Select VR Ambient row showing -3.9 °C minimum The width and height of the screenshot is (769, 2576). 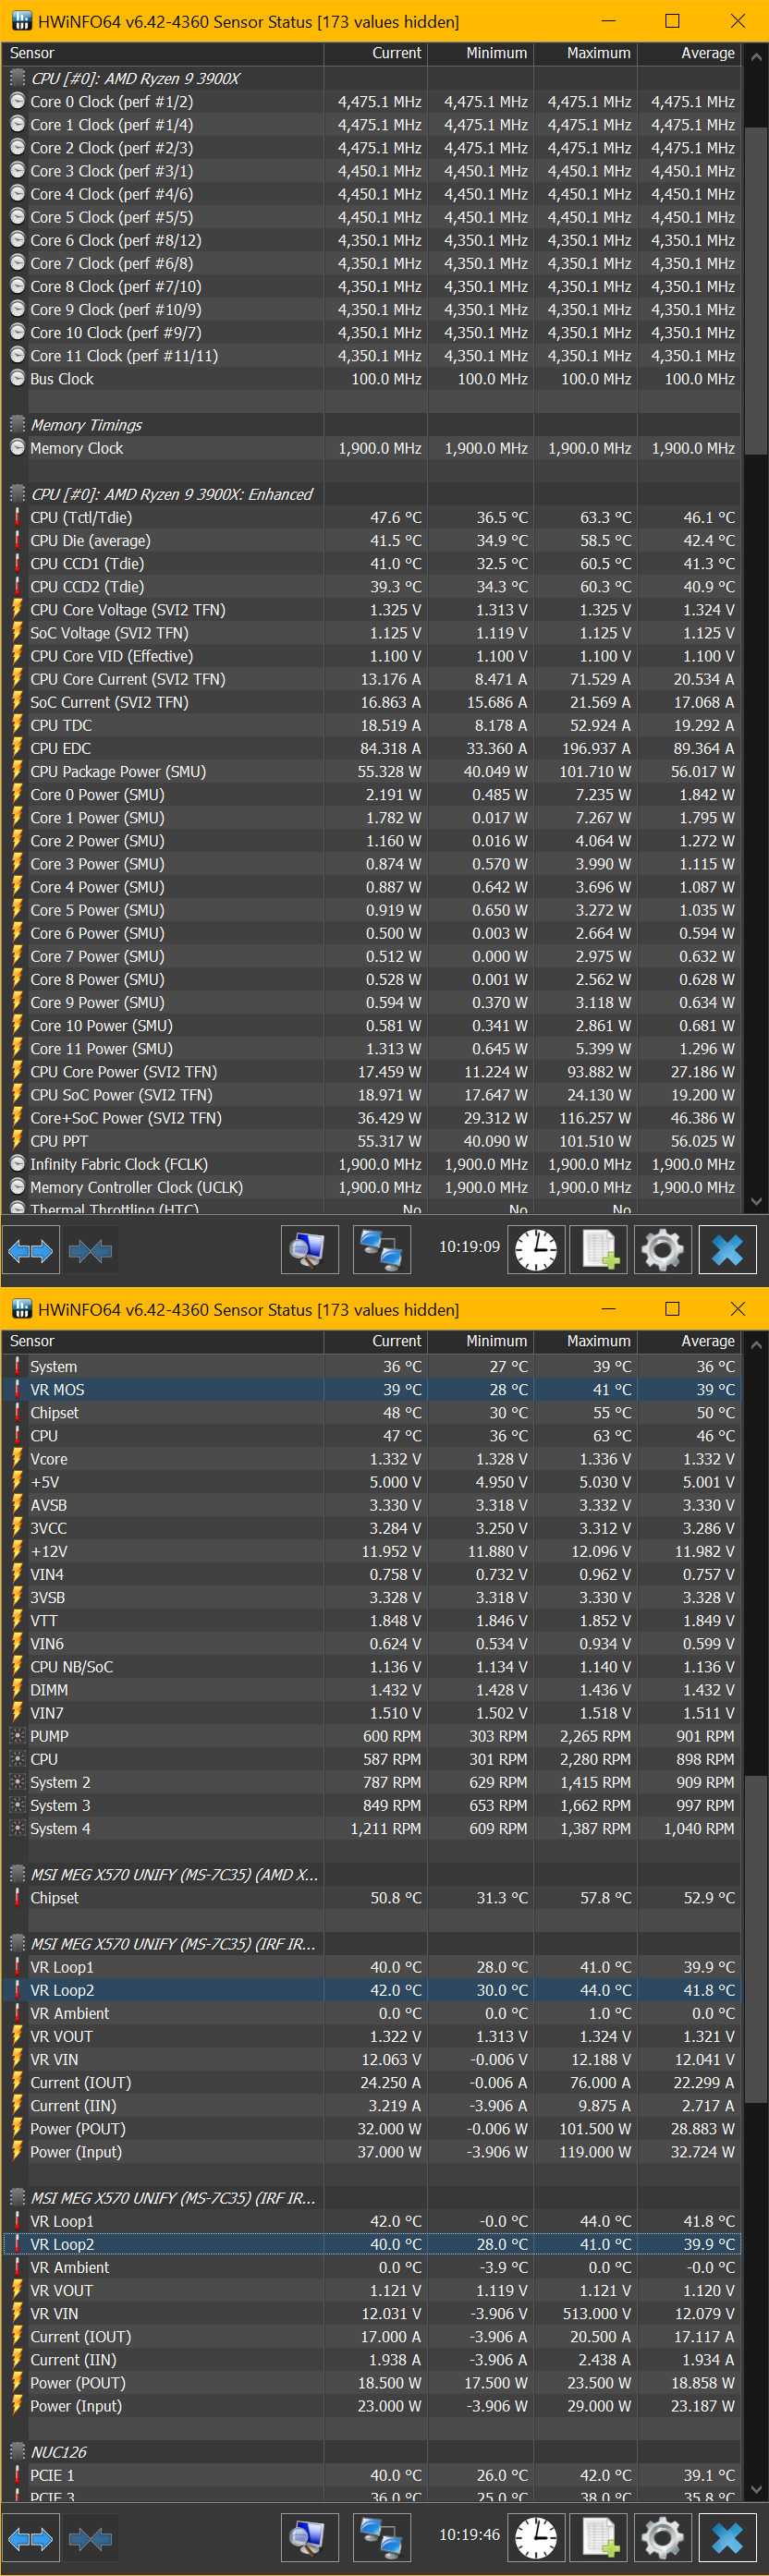click(372, 2268)
